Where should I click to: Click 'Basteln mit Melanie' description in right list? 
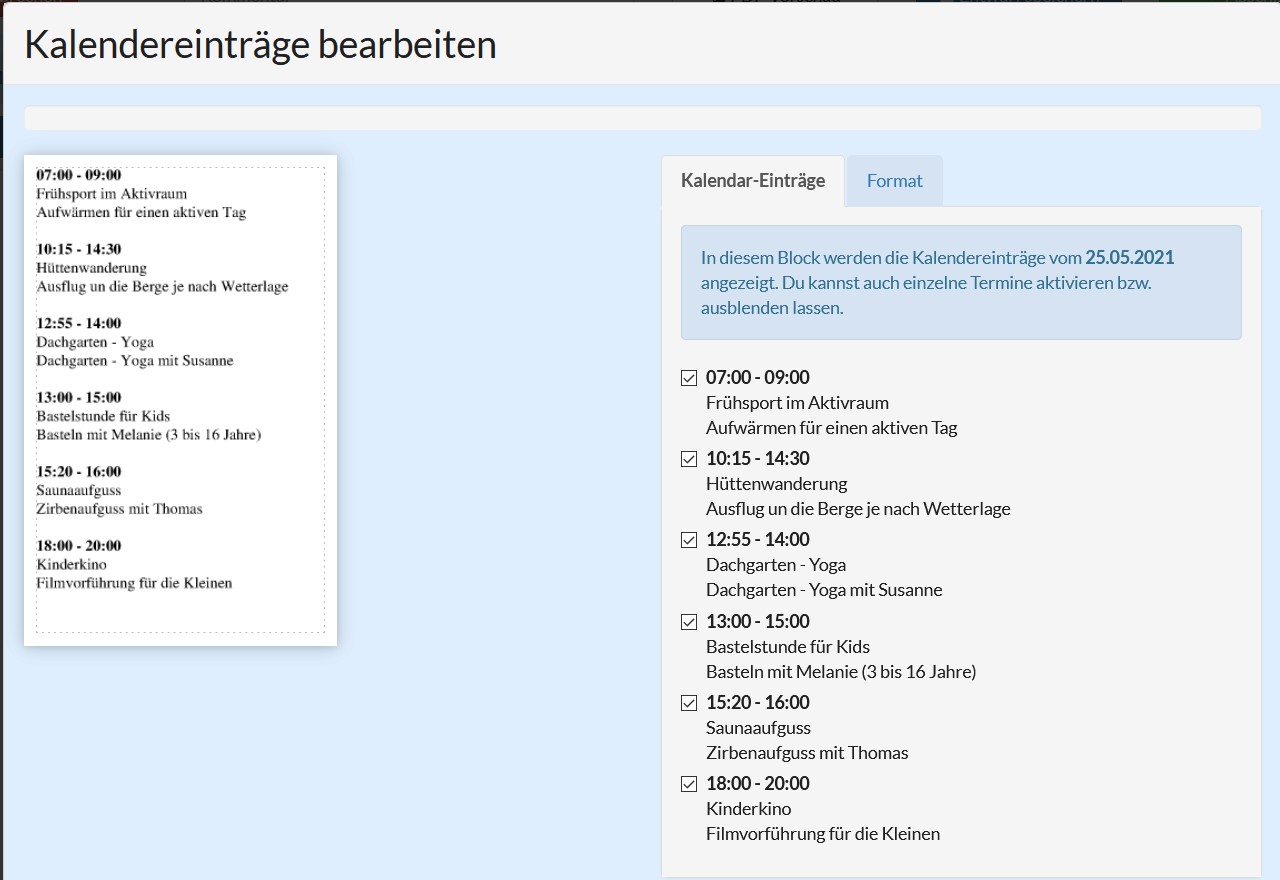840,672
